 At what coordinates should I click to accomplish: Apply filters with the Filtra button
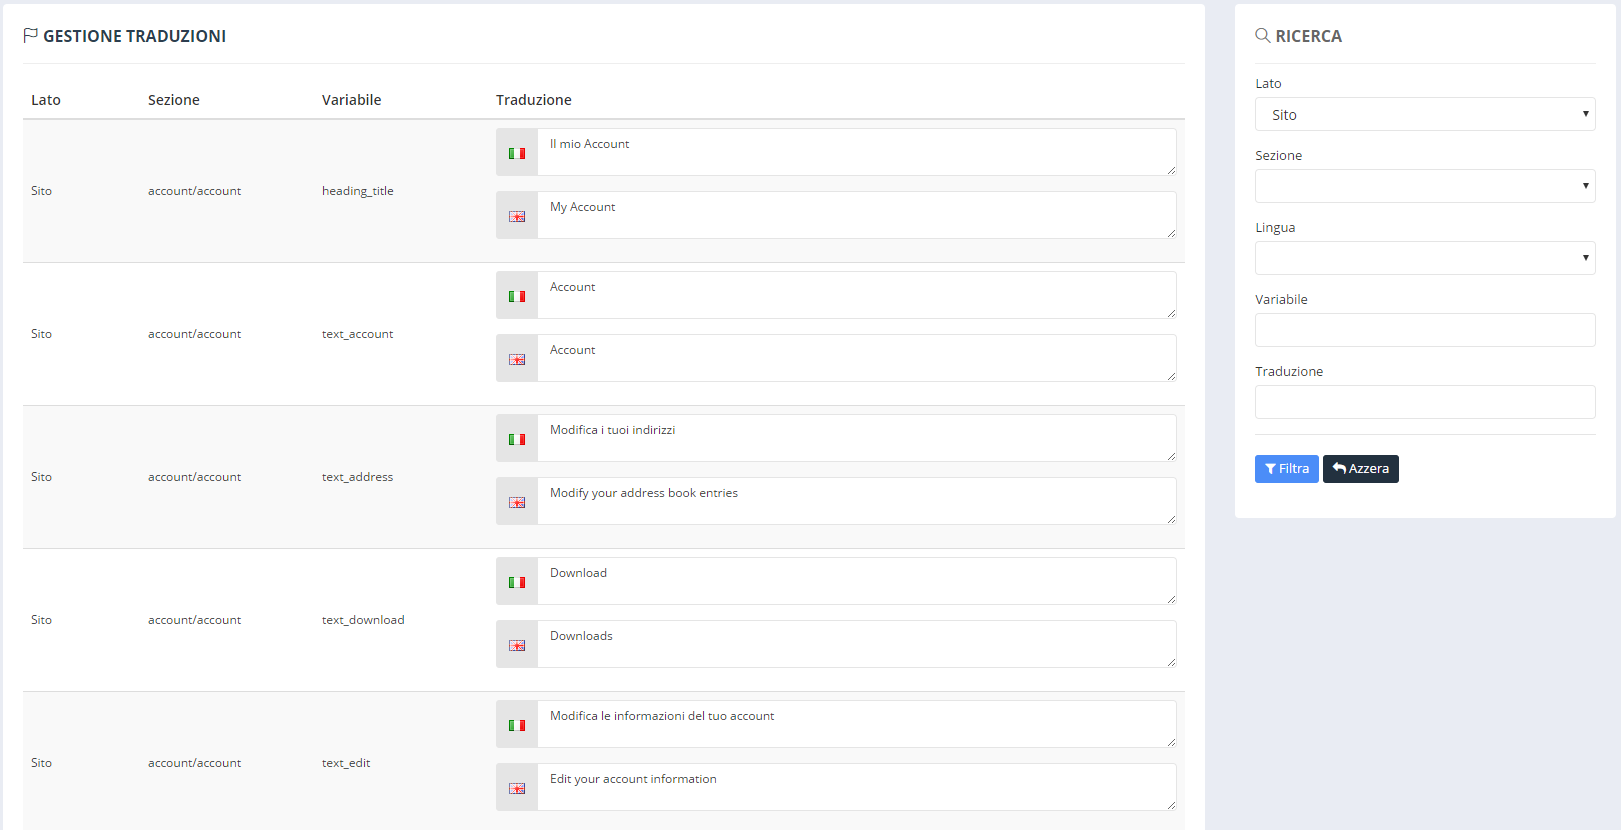[1286, 469]
